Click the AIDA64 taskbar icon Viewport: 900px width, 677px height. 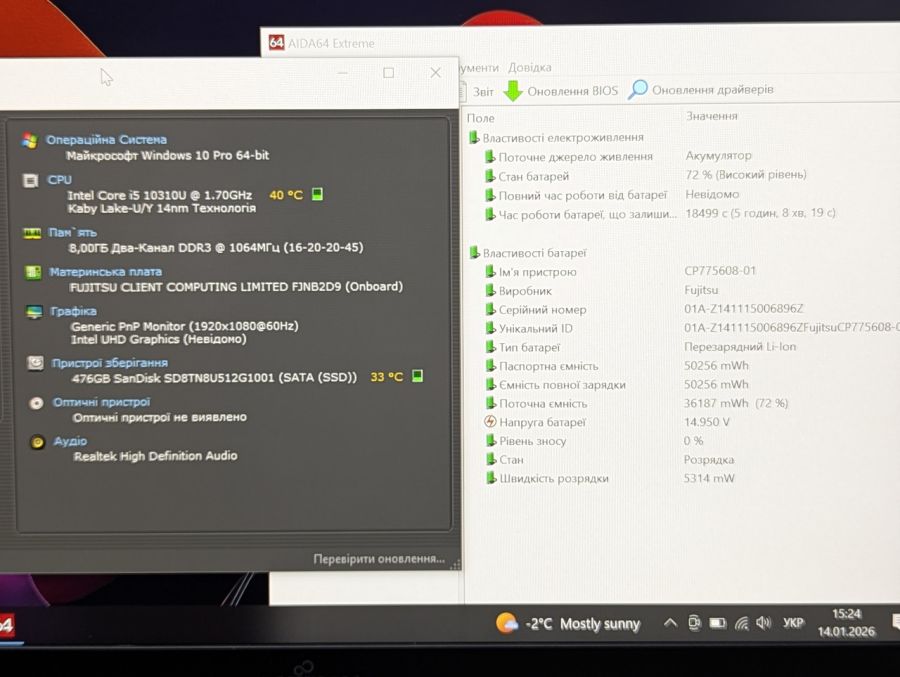click(x=6, y=624)
